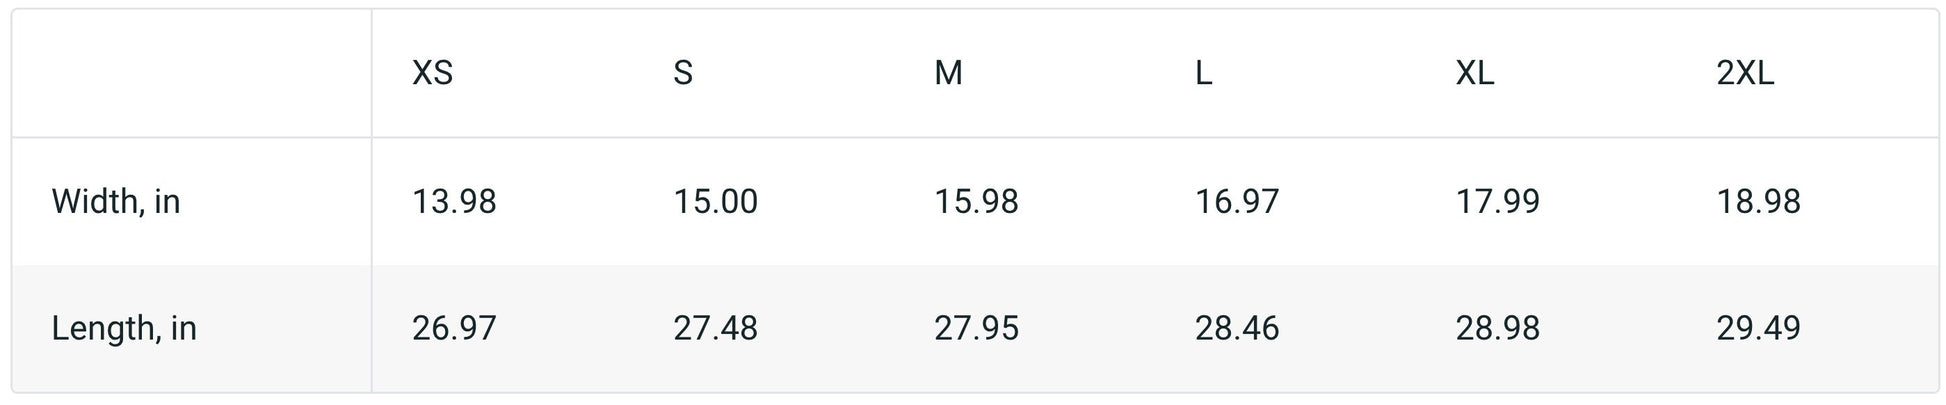Click the S width value 15.00
This screenshot has width=1946, height=405.
pyautogui.click(x=715, y=202)
